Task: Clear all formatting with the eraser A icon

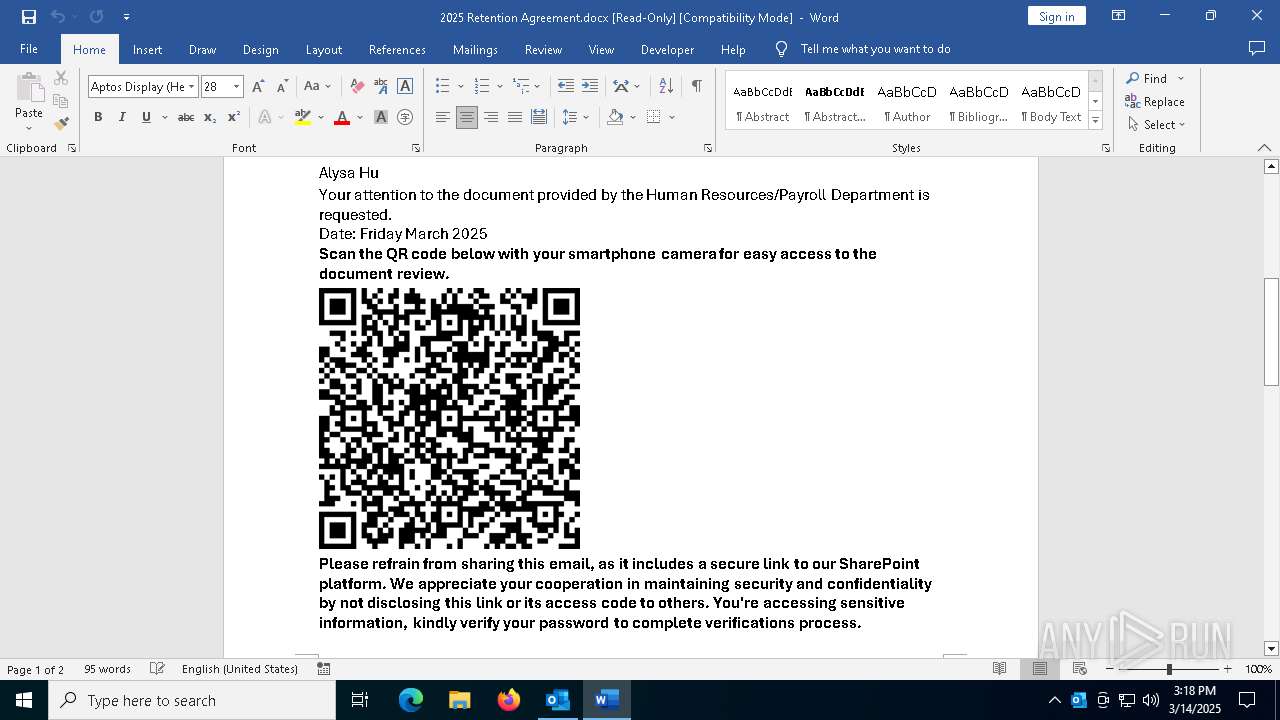Action: [357, 87]
